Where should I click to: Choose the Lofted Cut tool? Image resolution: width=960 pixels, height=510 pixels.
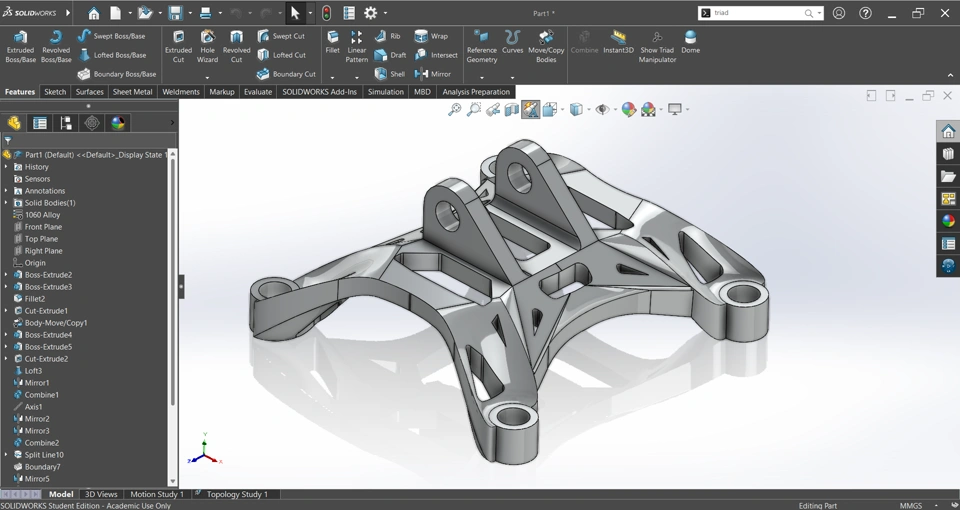tap(282, 55)
